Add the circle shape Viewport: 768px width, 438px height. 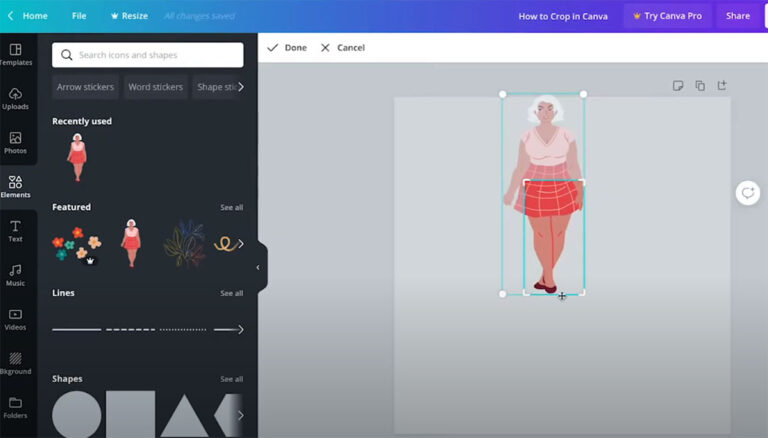coord(77,414)
